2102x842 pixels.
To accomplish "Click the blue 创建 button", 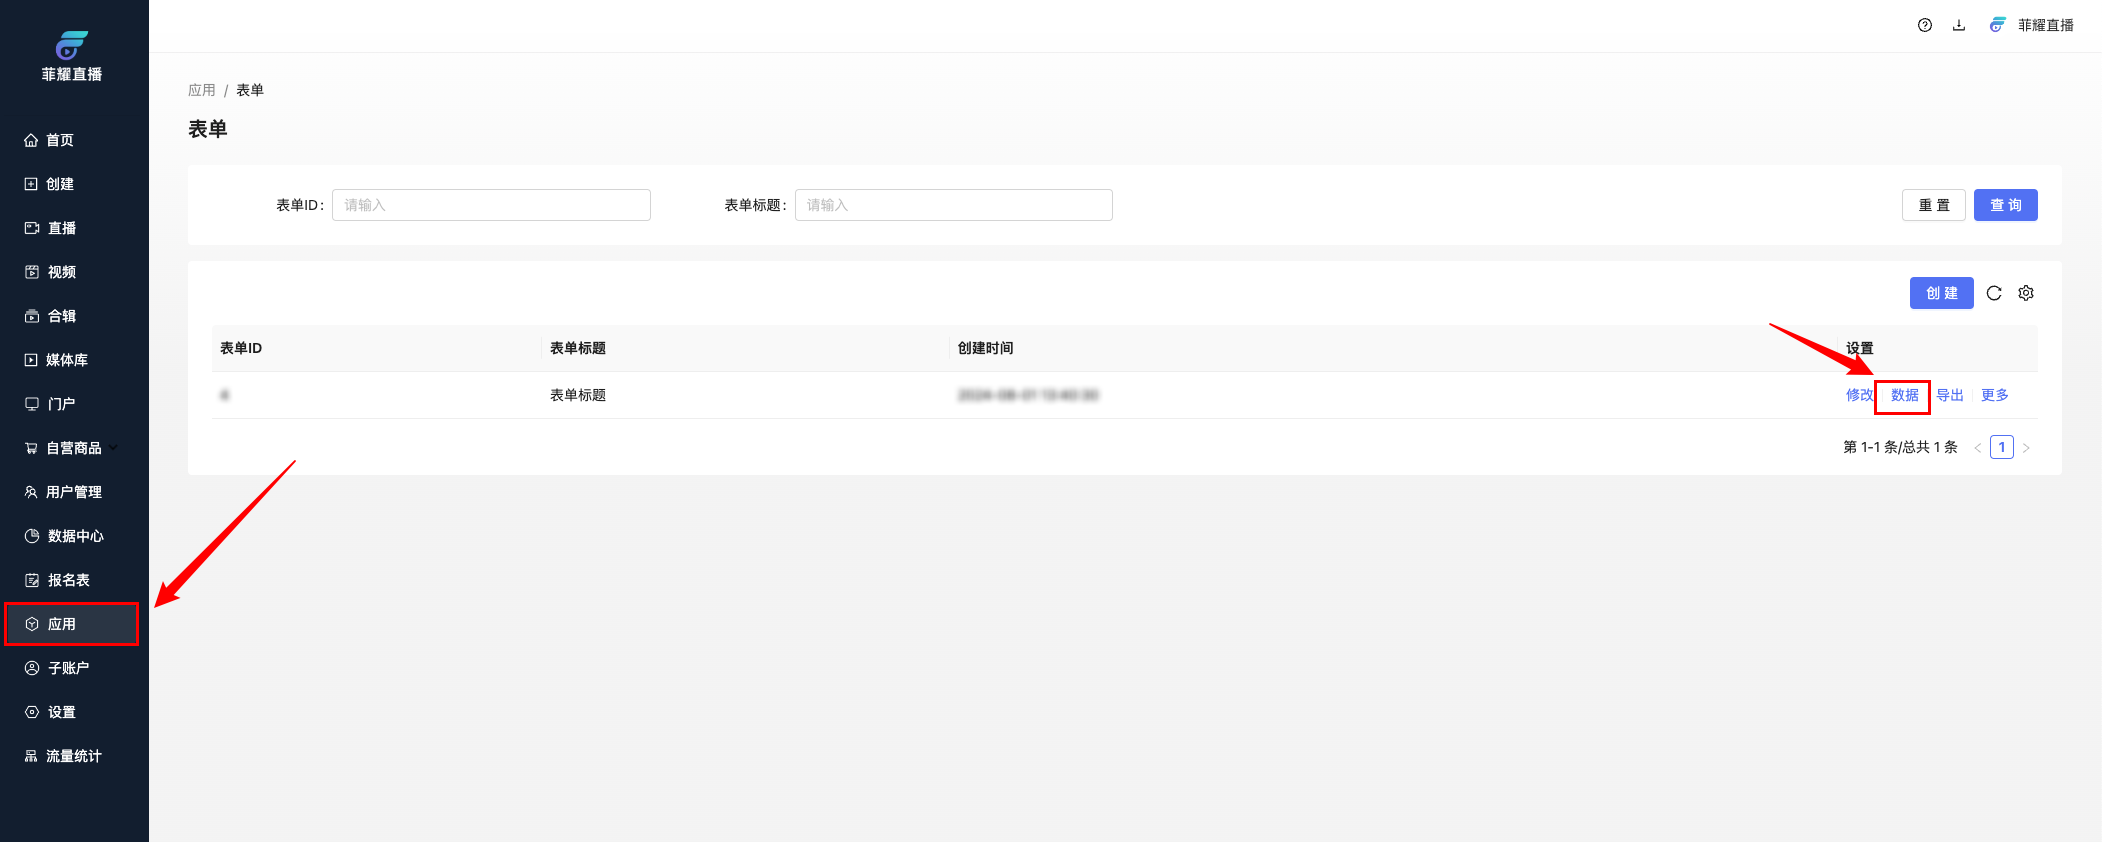I will click(1941, 293).
